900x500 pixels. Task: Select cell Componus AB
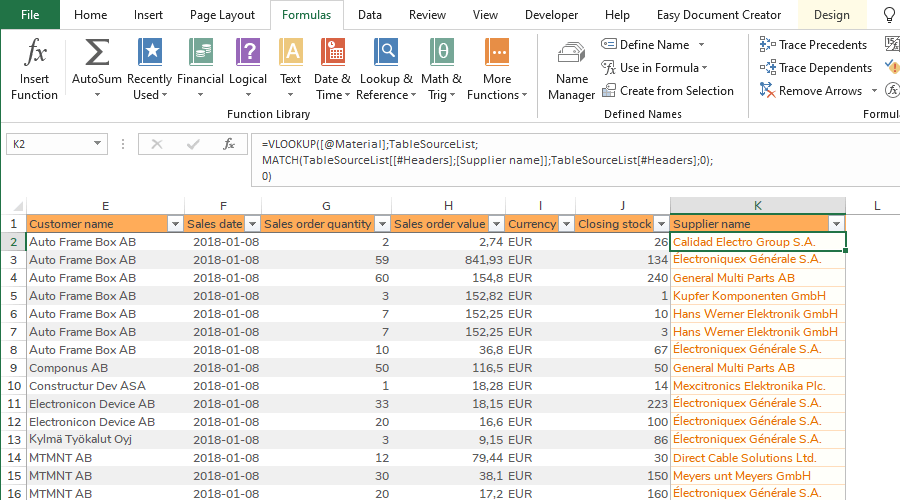106,368
